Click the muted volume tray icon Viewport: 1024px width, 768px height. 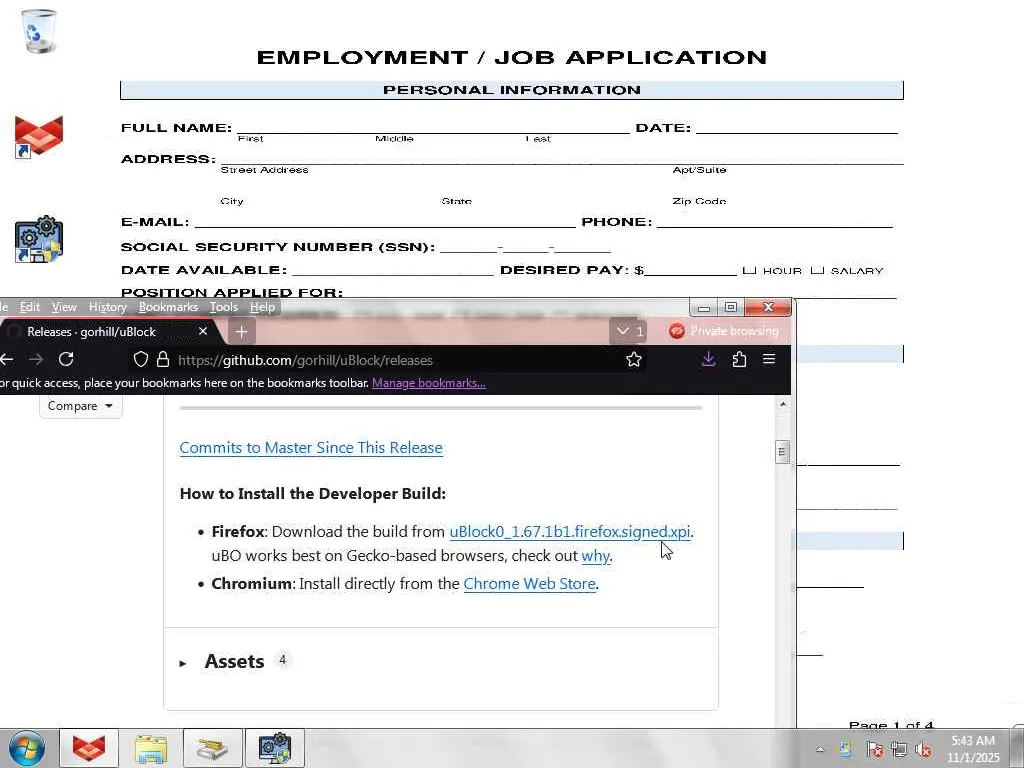pos(923,750)
